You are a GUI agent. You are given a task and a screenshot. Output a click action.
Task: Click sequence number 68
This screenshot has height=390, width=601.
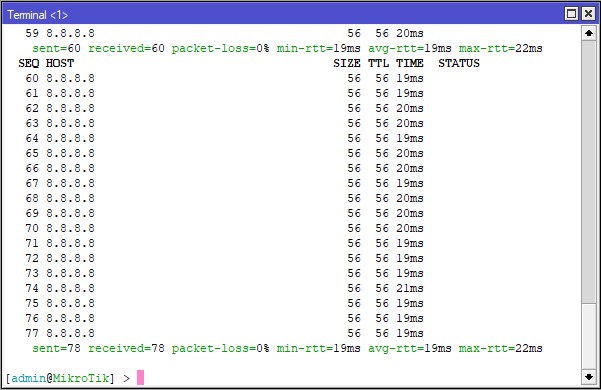[x=32, y=198]
